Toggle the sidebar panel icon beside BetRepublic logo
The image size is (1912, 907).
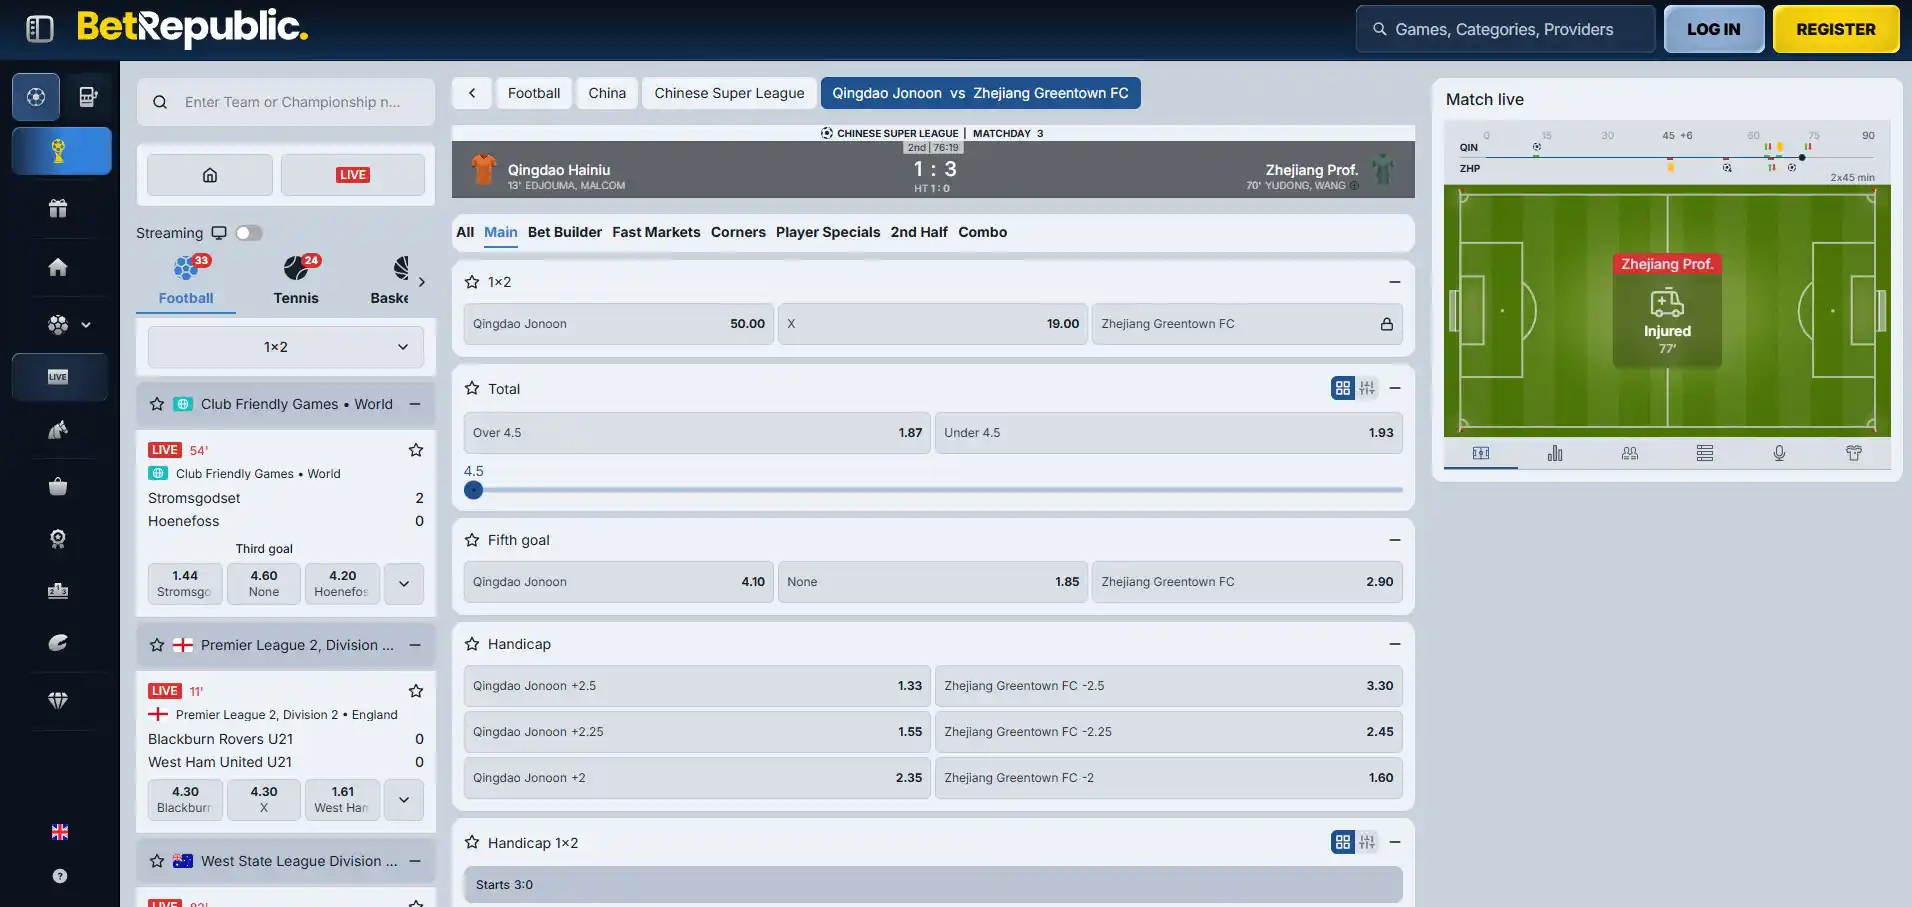40,29
